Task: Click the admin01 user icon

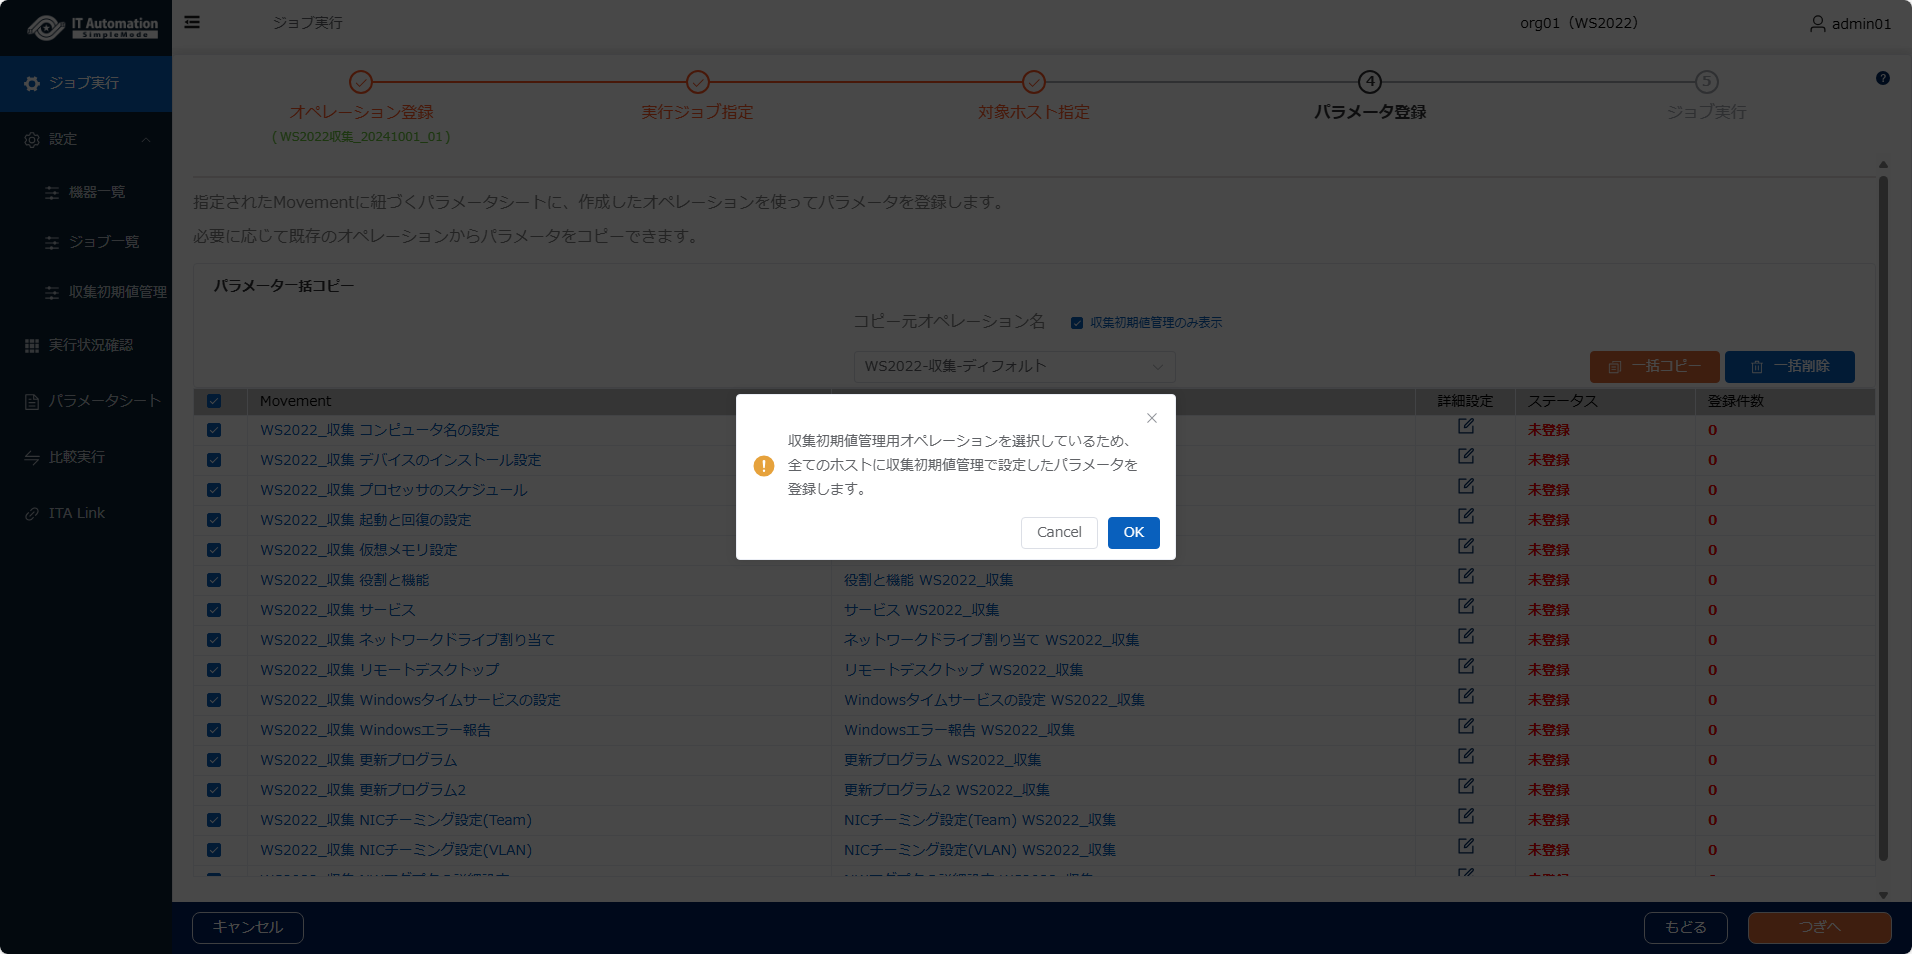Action: [1817, 23]
